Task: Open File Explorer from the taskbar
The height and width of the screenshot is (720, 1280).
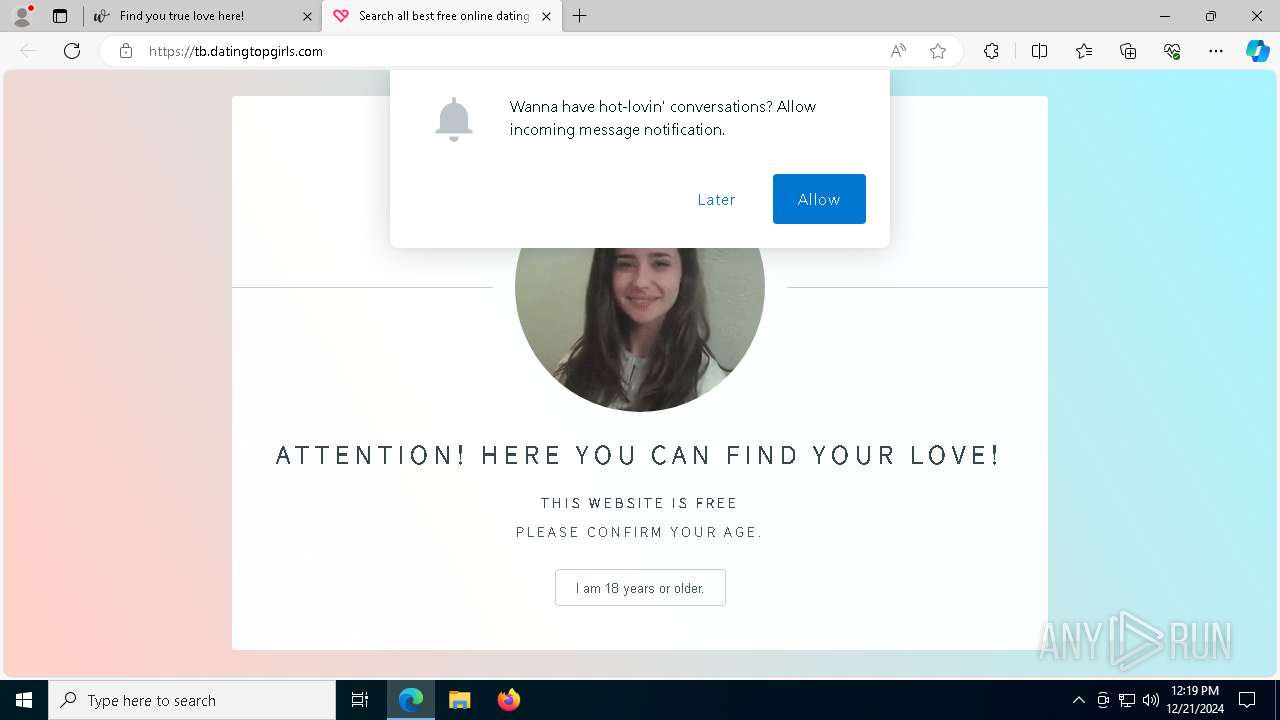Action: [460, 700]
